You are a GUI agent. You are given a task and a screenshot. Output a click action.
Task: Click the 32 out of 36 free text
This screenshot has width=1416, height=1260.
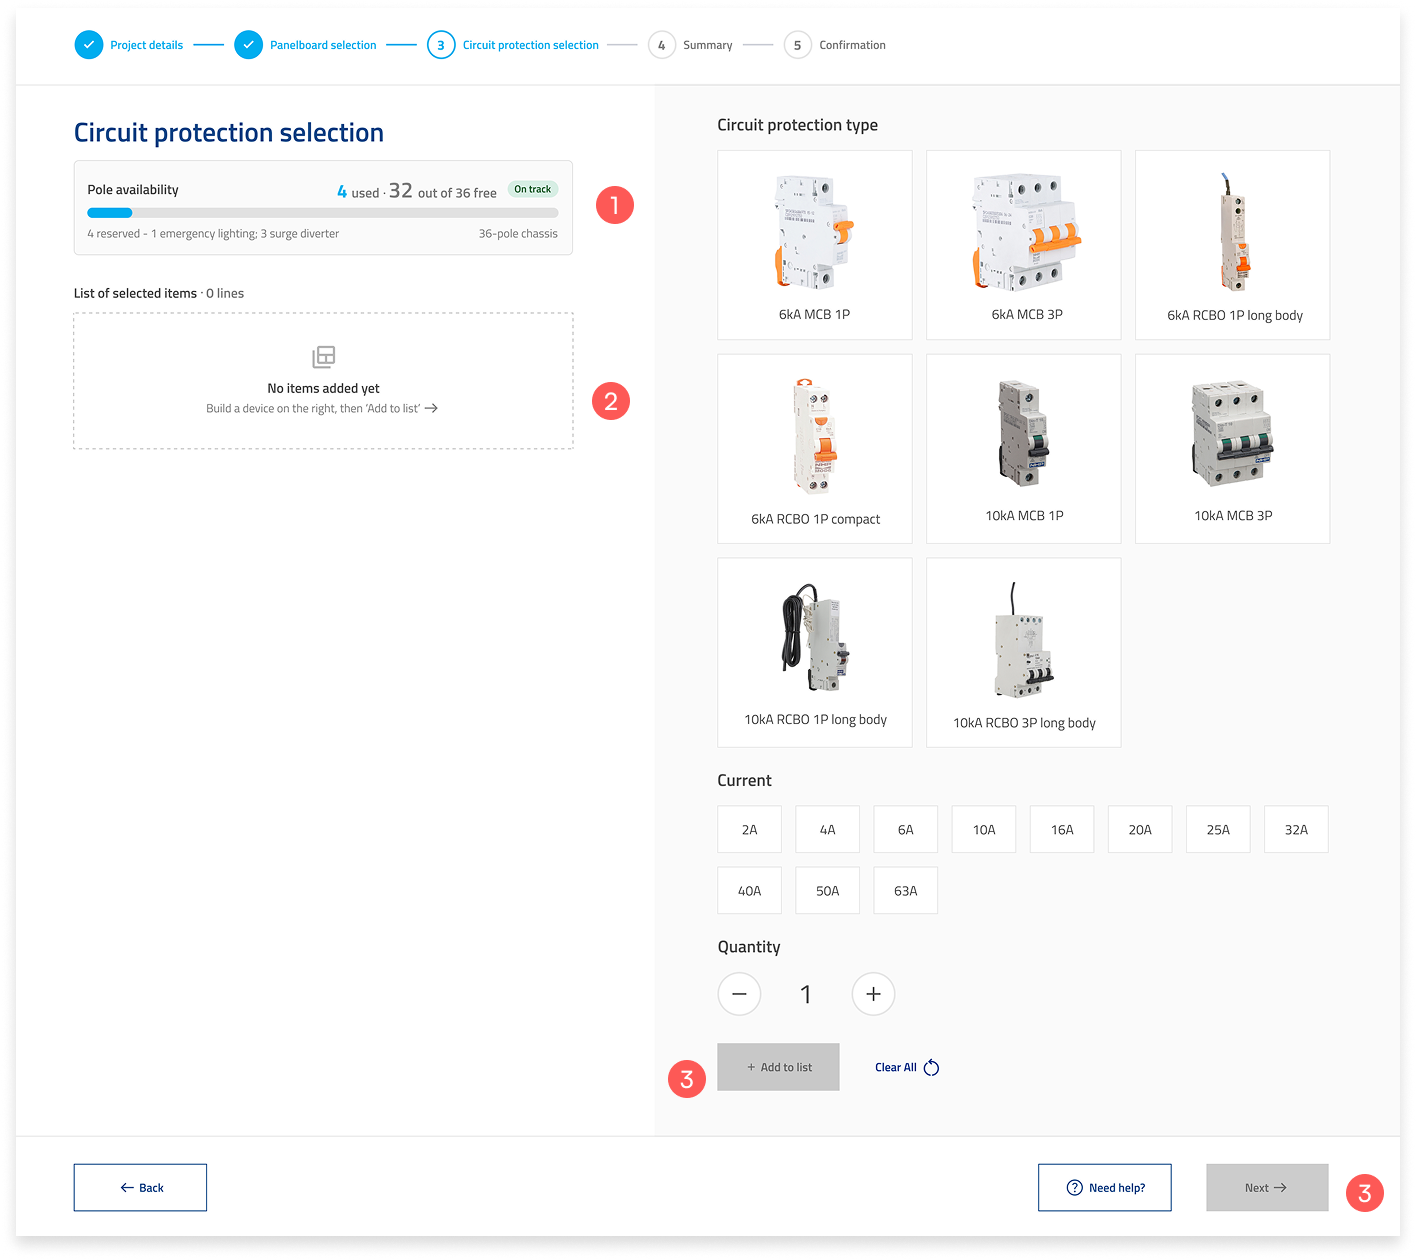[443, 191]
